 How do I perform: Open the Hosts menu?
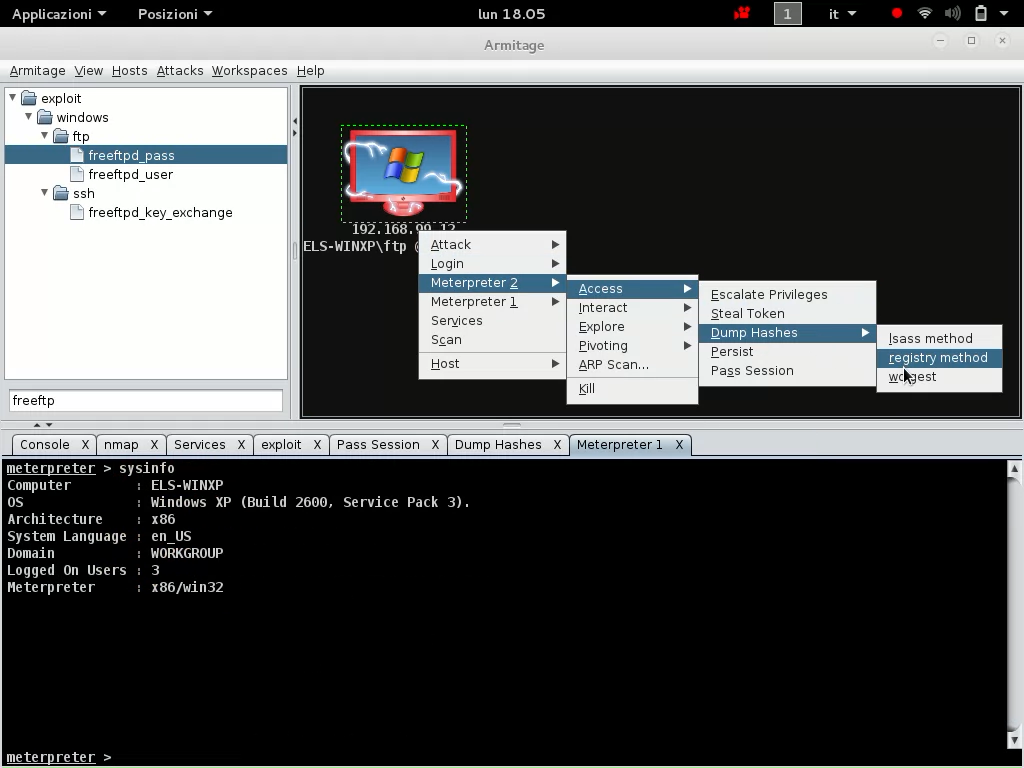click(129, 71)
